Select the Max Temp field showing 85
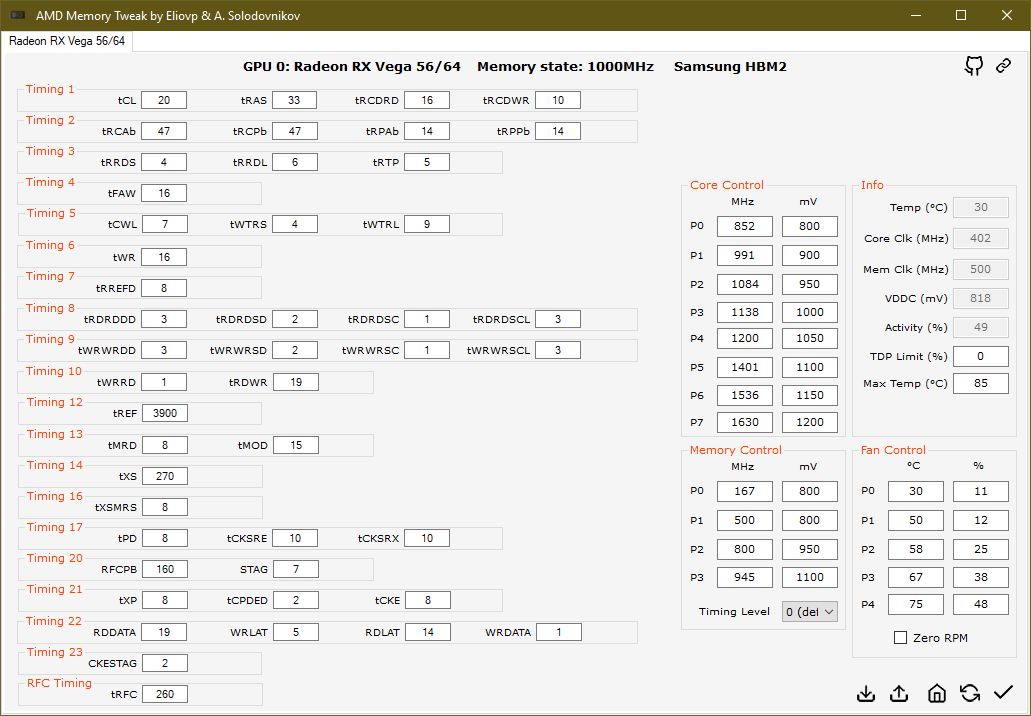1031x716 pixels. [x=980, y=383]
